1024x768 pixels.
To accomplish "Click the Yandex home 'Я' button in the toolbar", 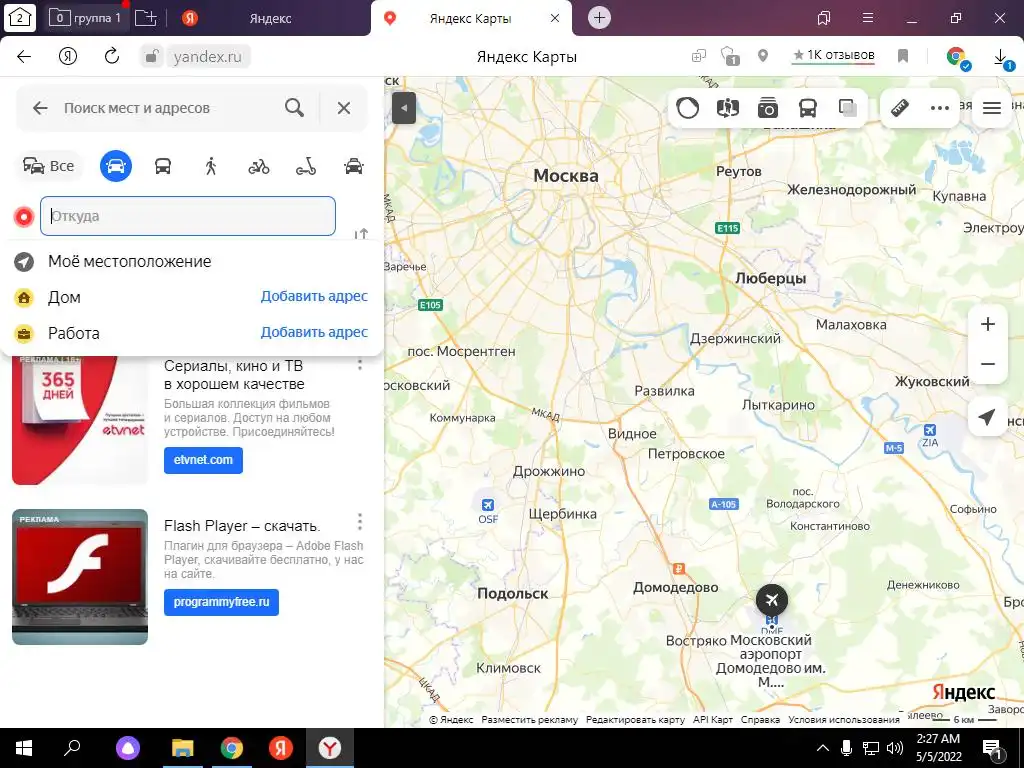I will (x=68, y=56).
